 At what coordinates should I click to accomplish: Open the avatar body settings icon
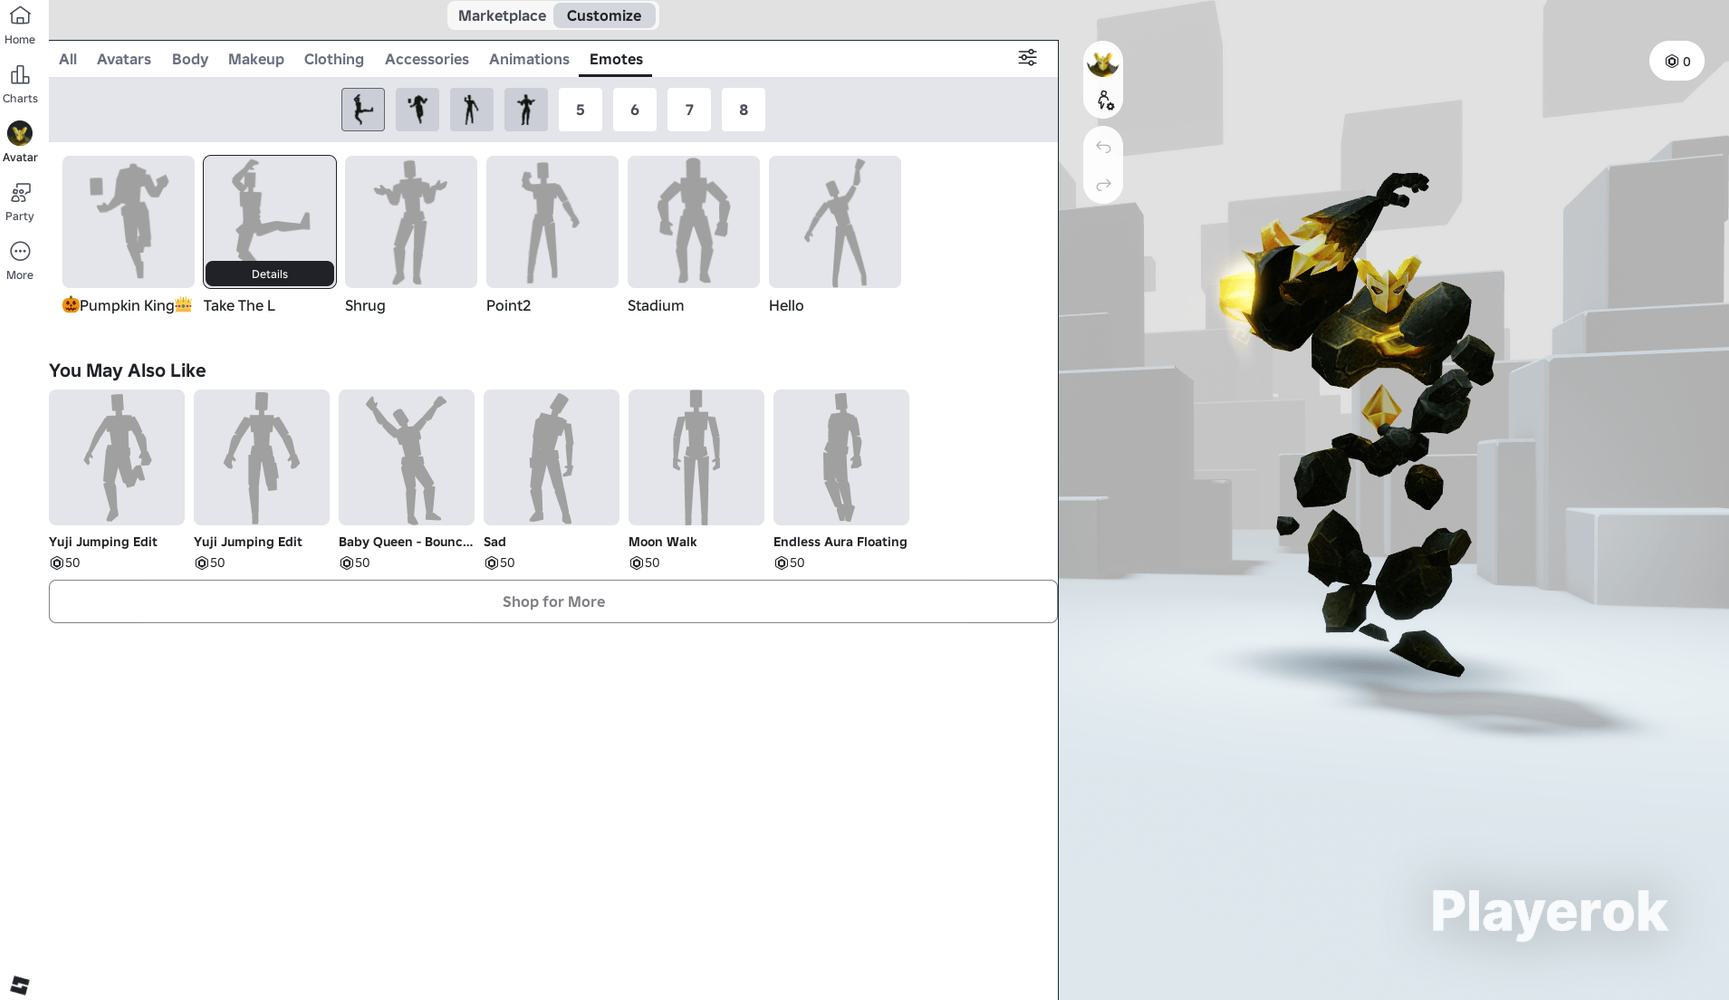pos(1104,101)
